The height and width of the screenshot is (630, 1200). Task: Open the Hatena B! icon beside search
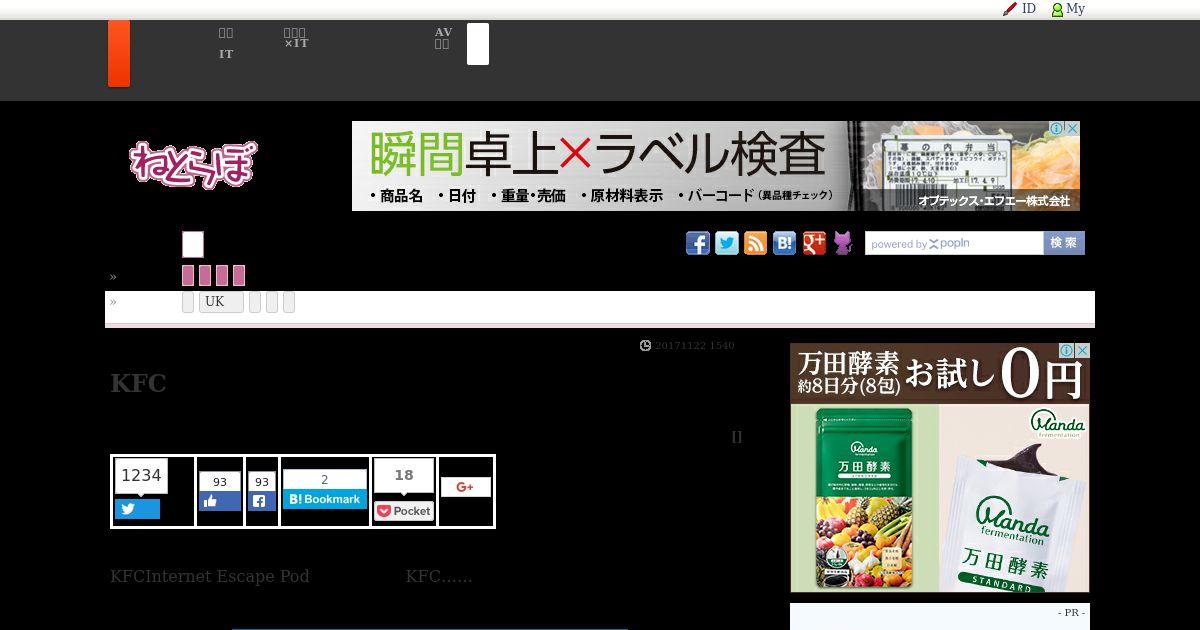coord(785,243)
